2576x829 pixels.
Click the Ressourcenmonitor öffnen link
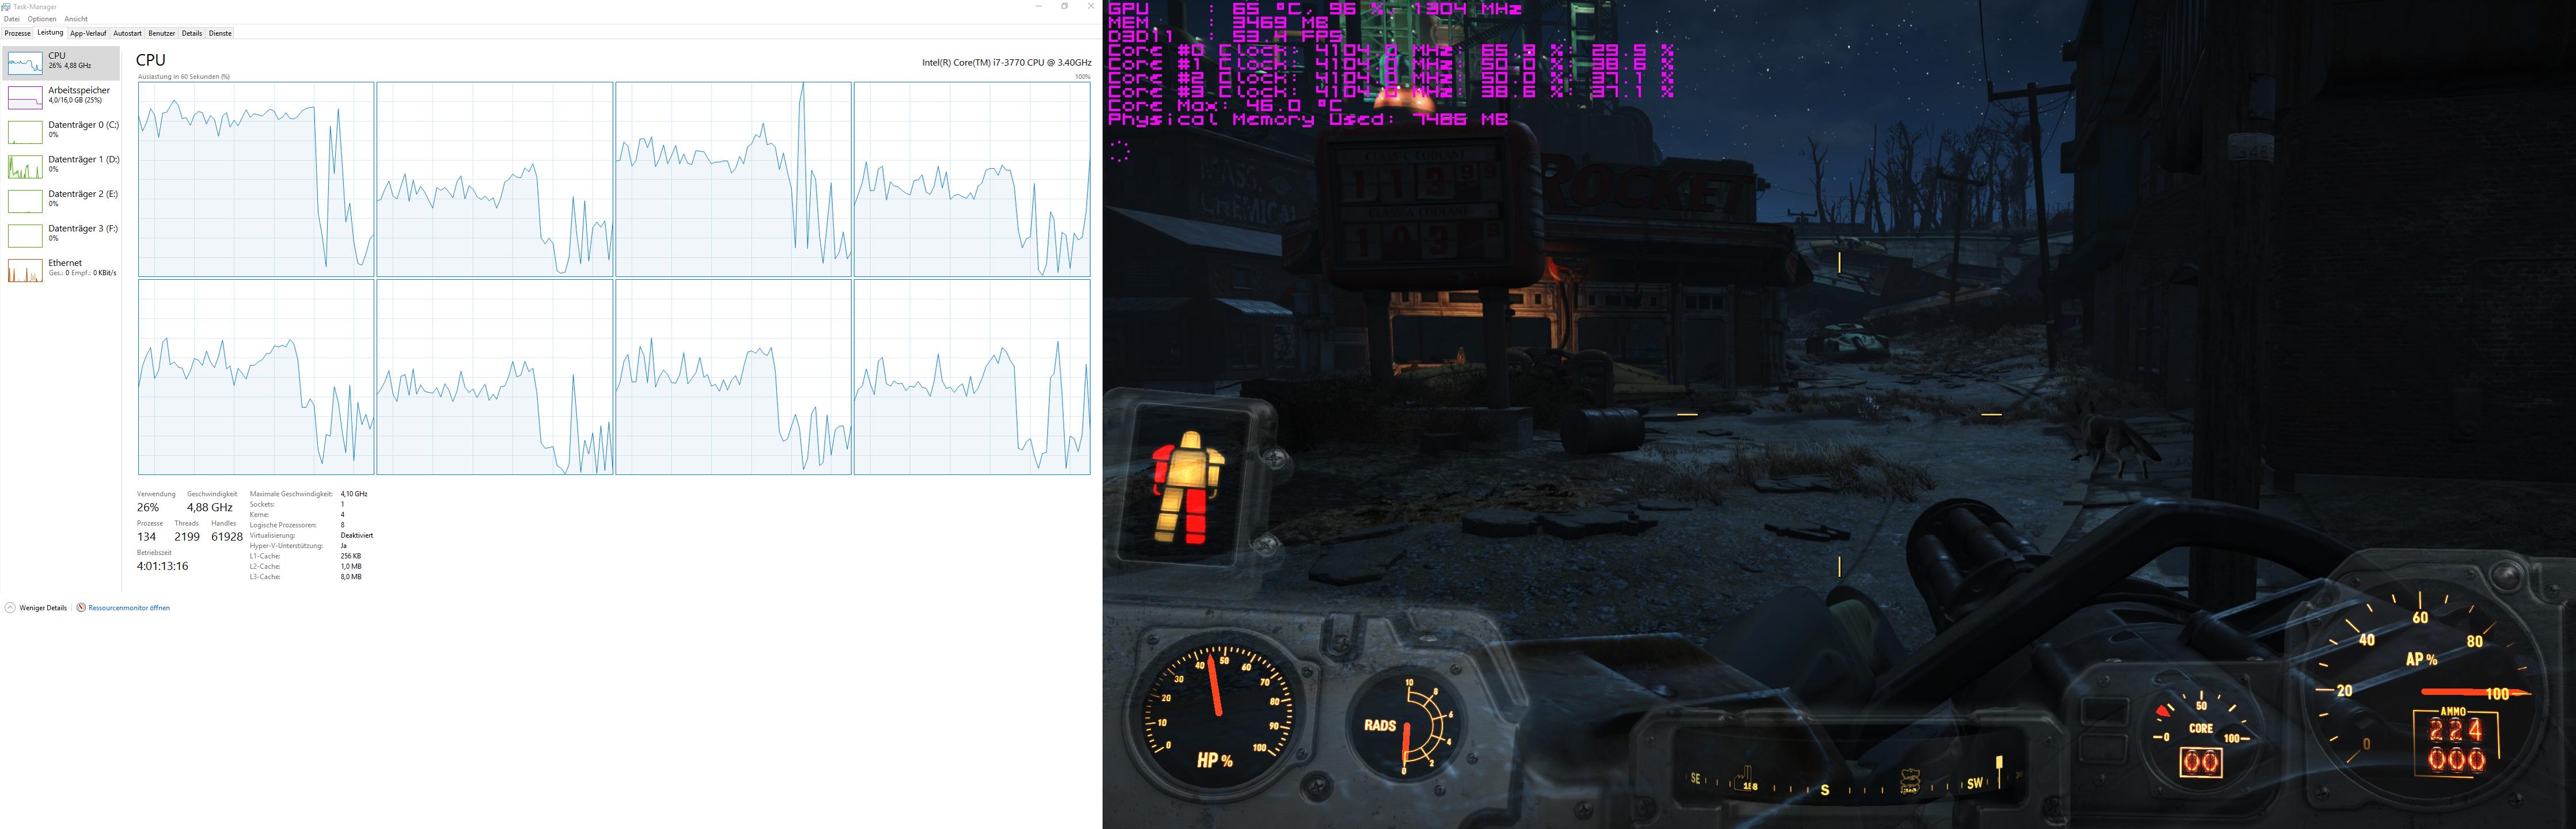129,608
